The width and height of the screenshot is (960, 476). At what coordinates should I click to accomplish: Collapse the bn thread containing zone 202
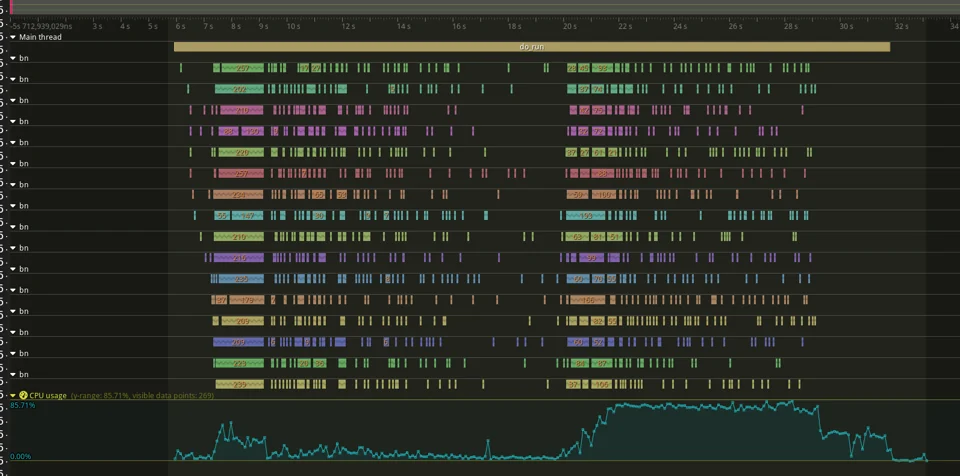13,79
